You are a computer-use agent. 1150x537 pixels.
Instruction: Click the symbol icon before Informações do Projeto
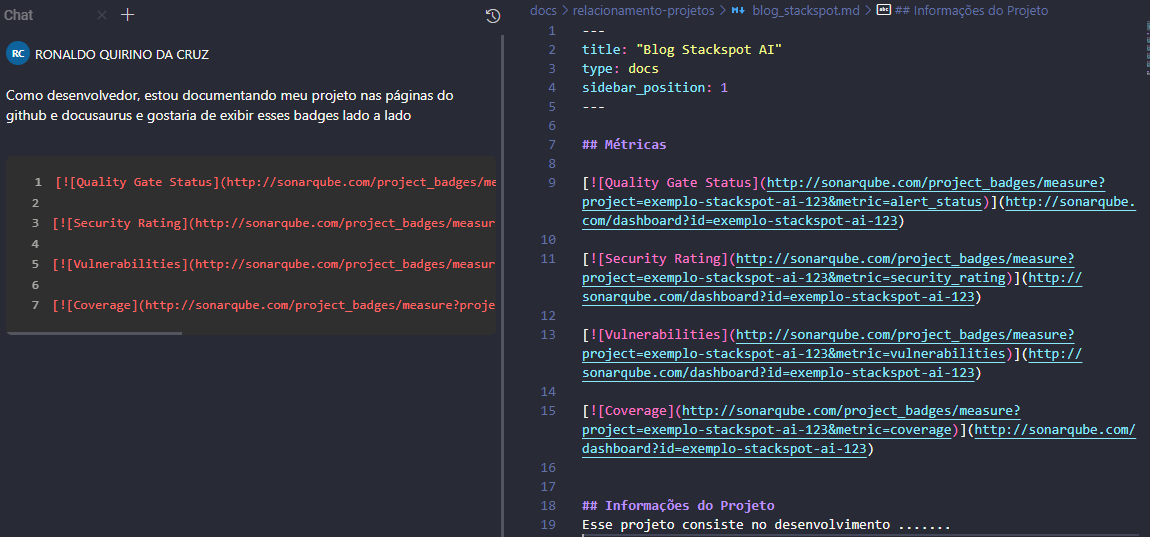coord(884,11)
